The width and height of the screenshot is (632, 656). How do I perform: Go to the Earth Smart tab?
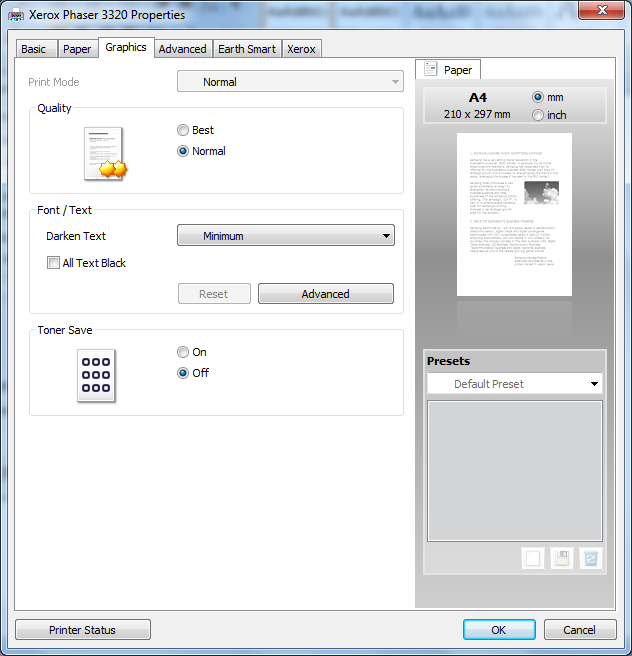coord(247,49)
